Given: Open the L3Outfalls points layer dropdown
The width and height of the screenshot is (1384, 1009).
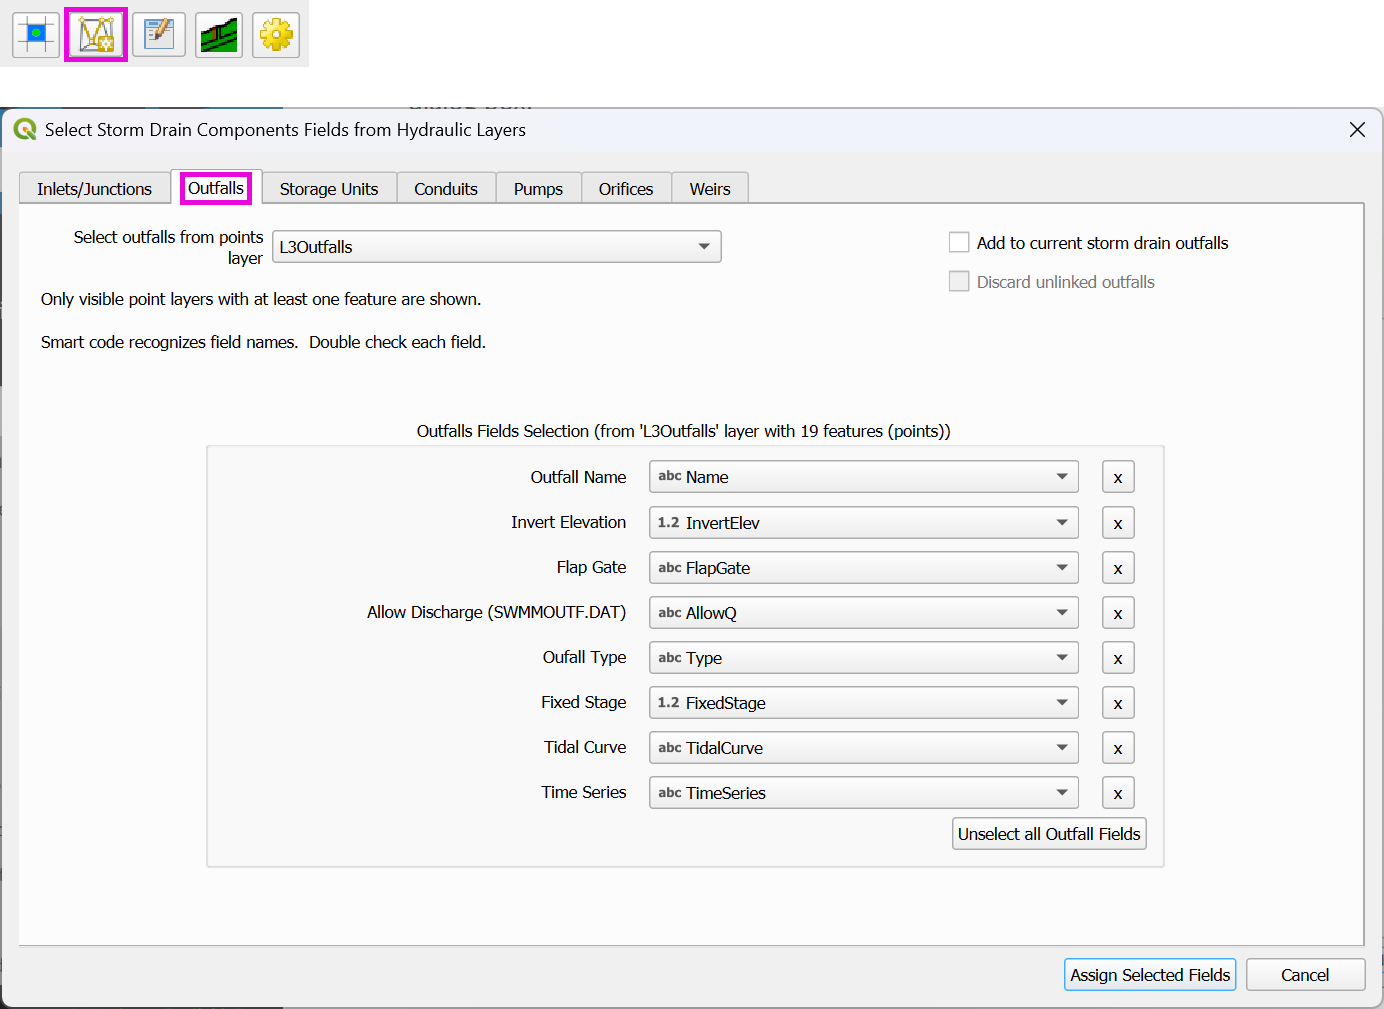Looking at the screenshot, I should (496, 247).
